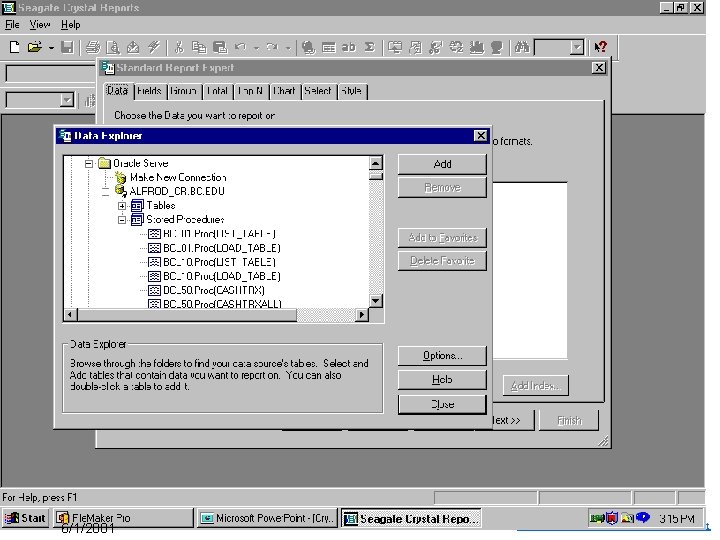Expand the Tables node
720x540 pixels.
122,206
